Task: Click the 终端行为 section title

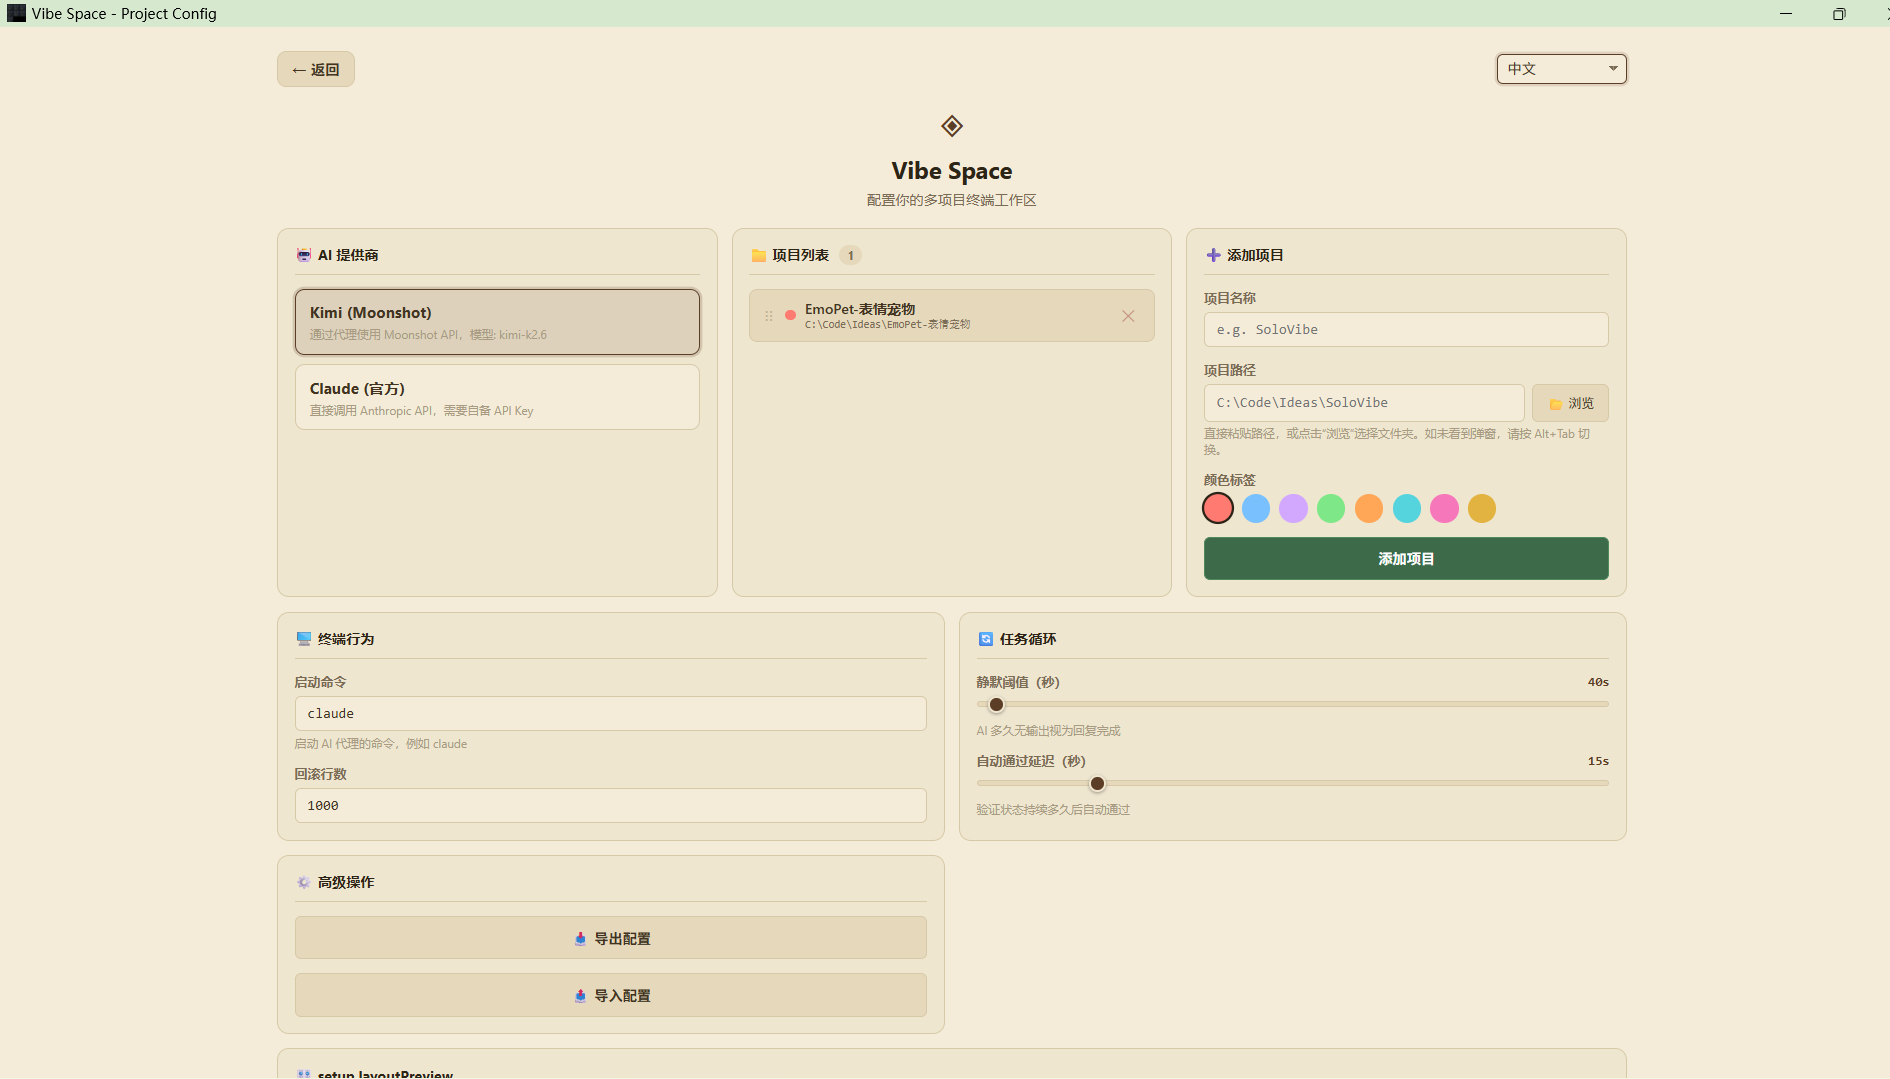Action: click(x=346, y=639)
